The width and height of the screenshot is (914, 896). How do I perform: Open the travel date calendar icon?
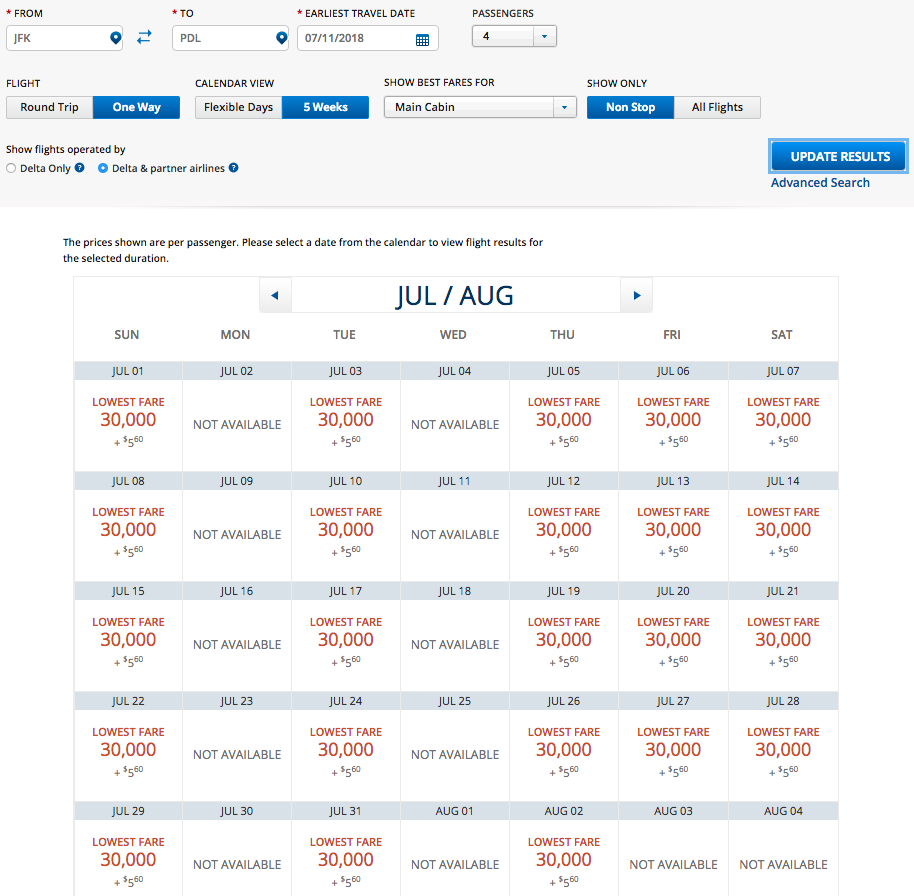click(x=422, y=39)
